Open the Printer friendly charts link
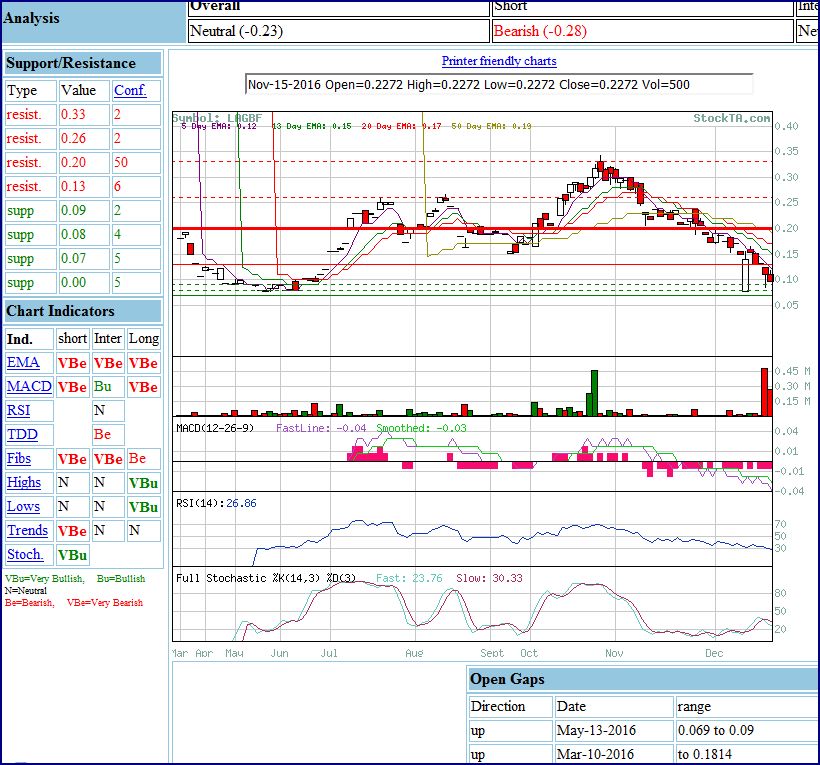The height and width of the screenshot is (765, 820). click(499, 61)
